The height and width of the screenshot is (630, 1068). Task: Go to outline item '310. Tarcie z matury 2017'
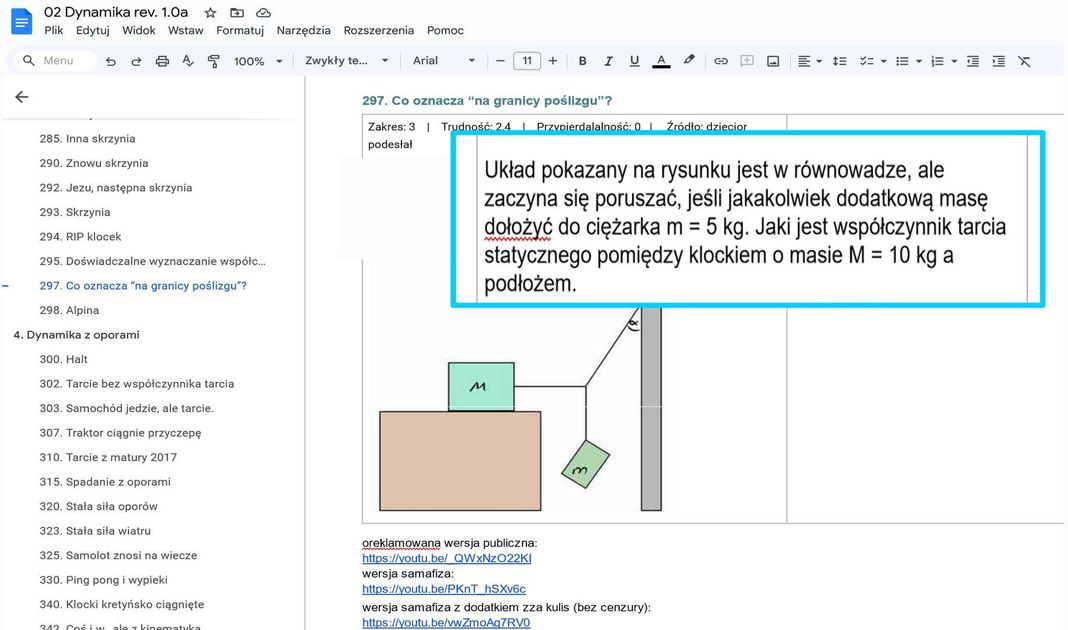tap(121, 457)
